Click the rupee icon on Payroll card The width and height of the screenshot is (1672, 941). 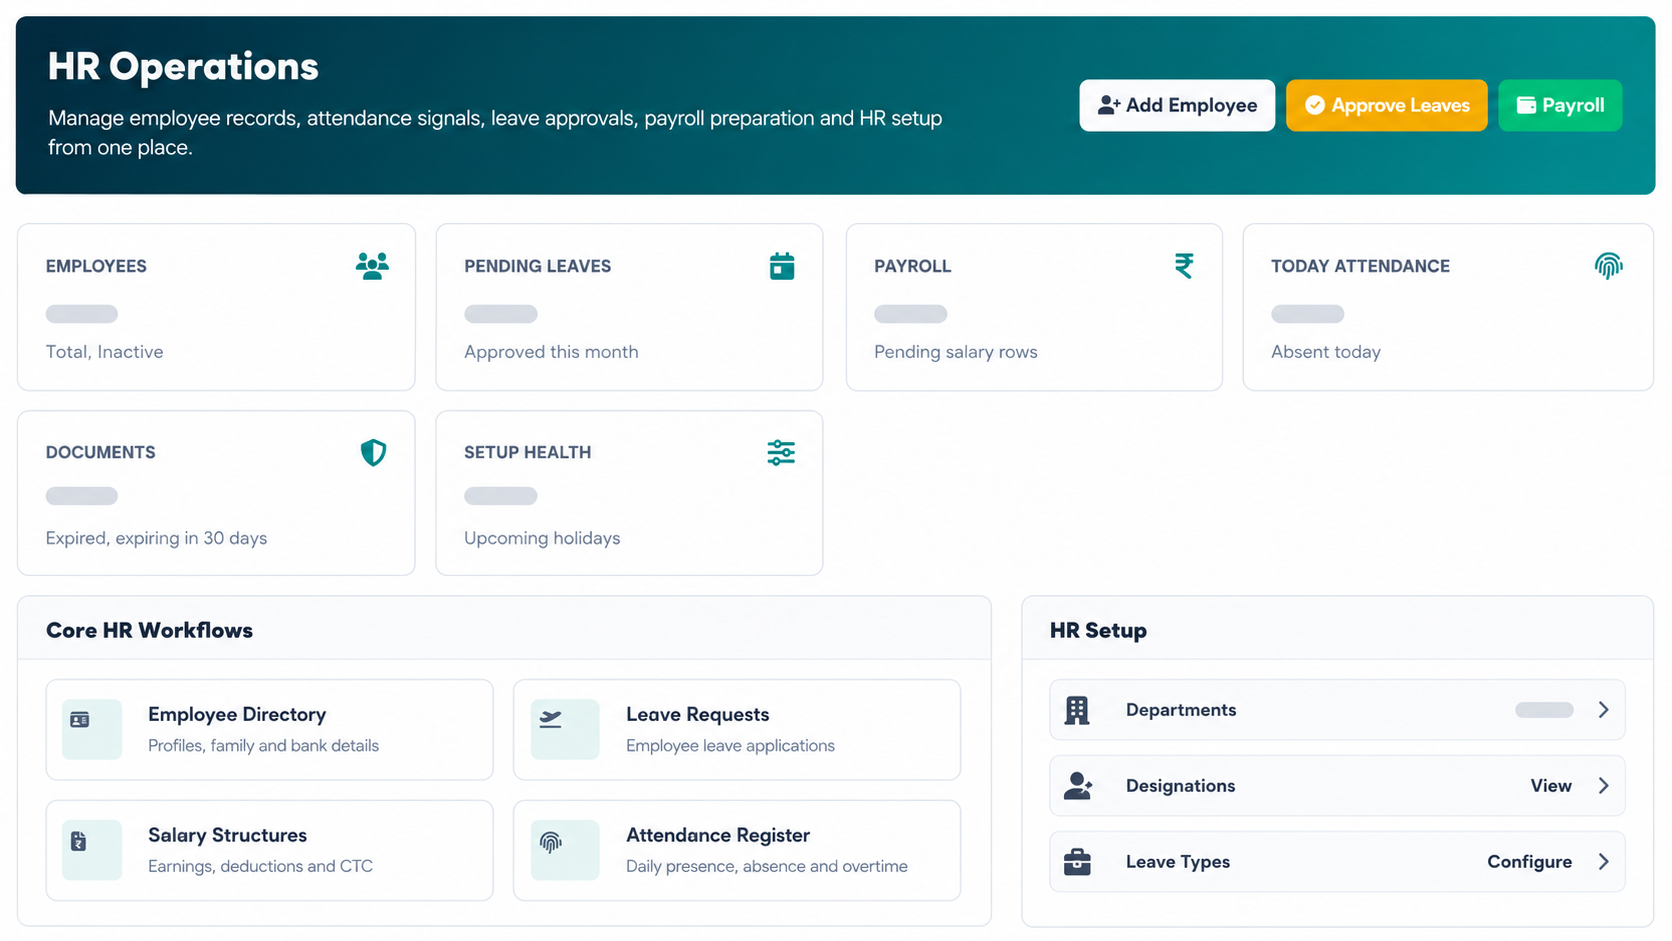click(1184, 266)
